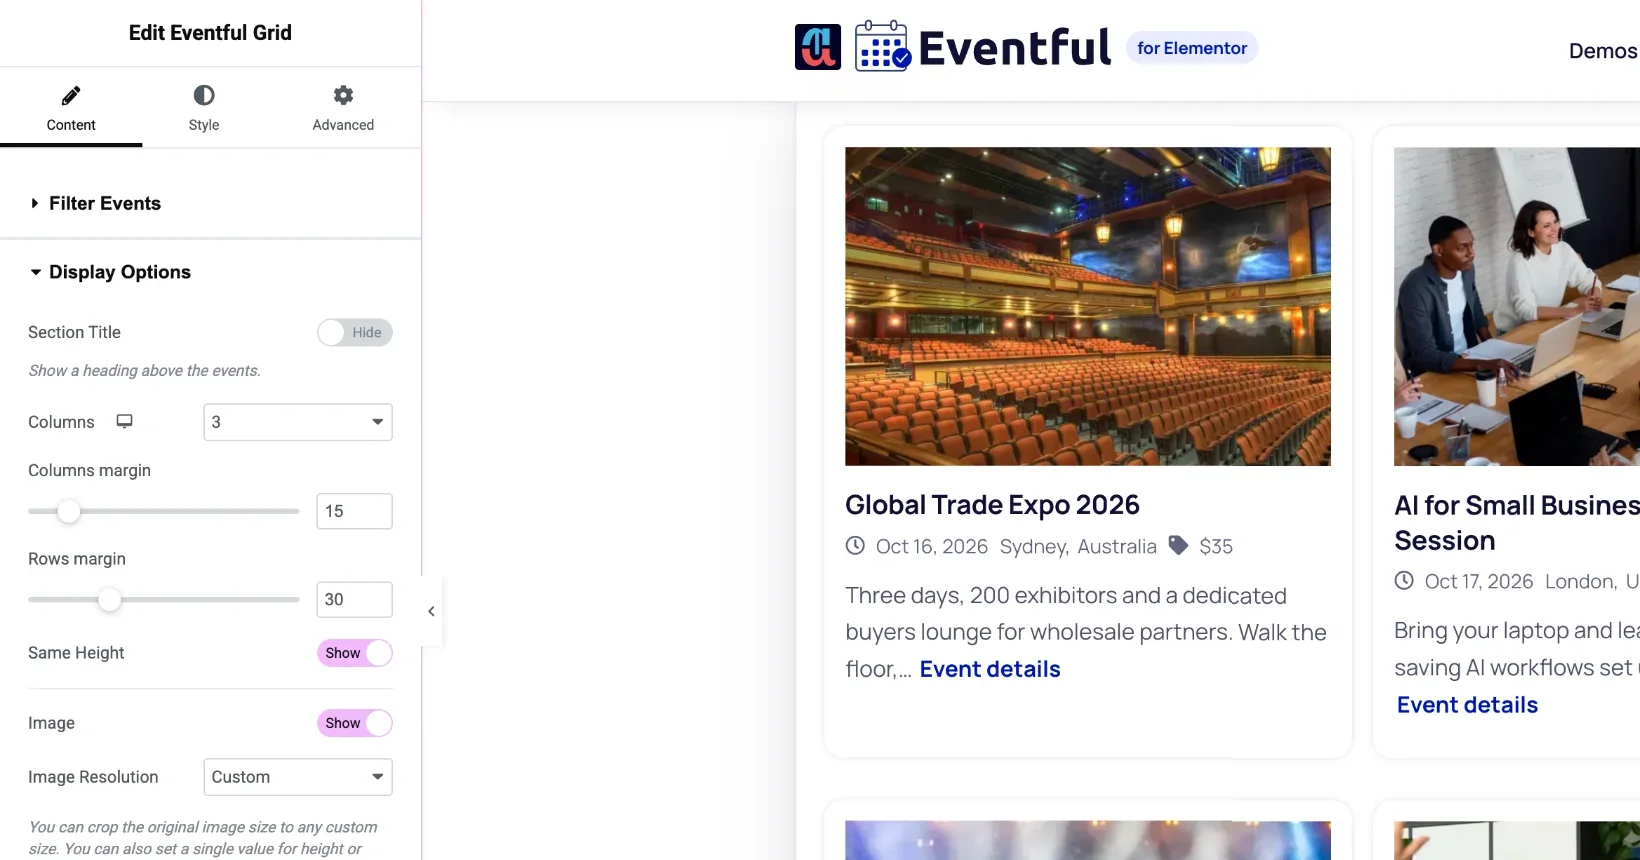Click the clock icon beside Oct 17, 2026

point(1404,581)
